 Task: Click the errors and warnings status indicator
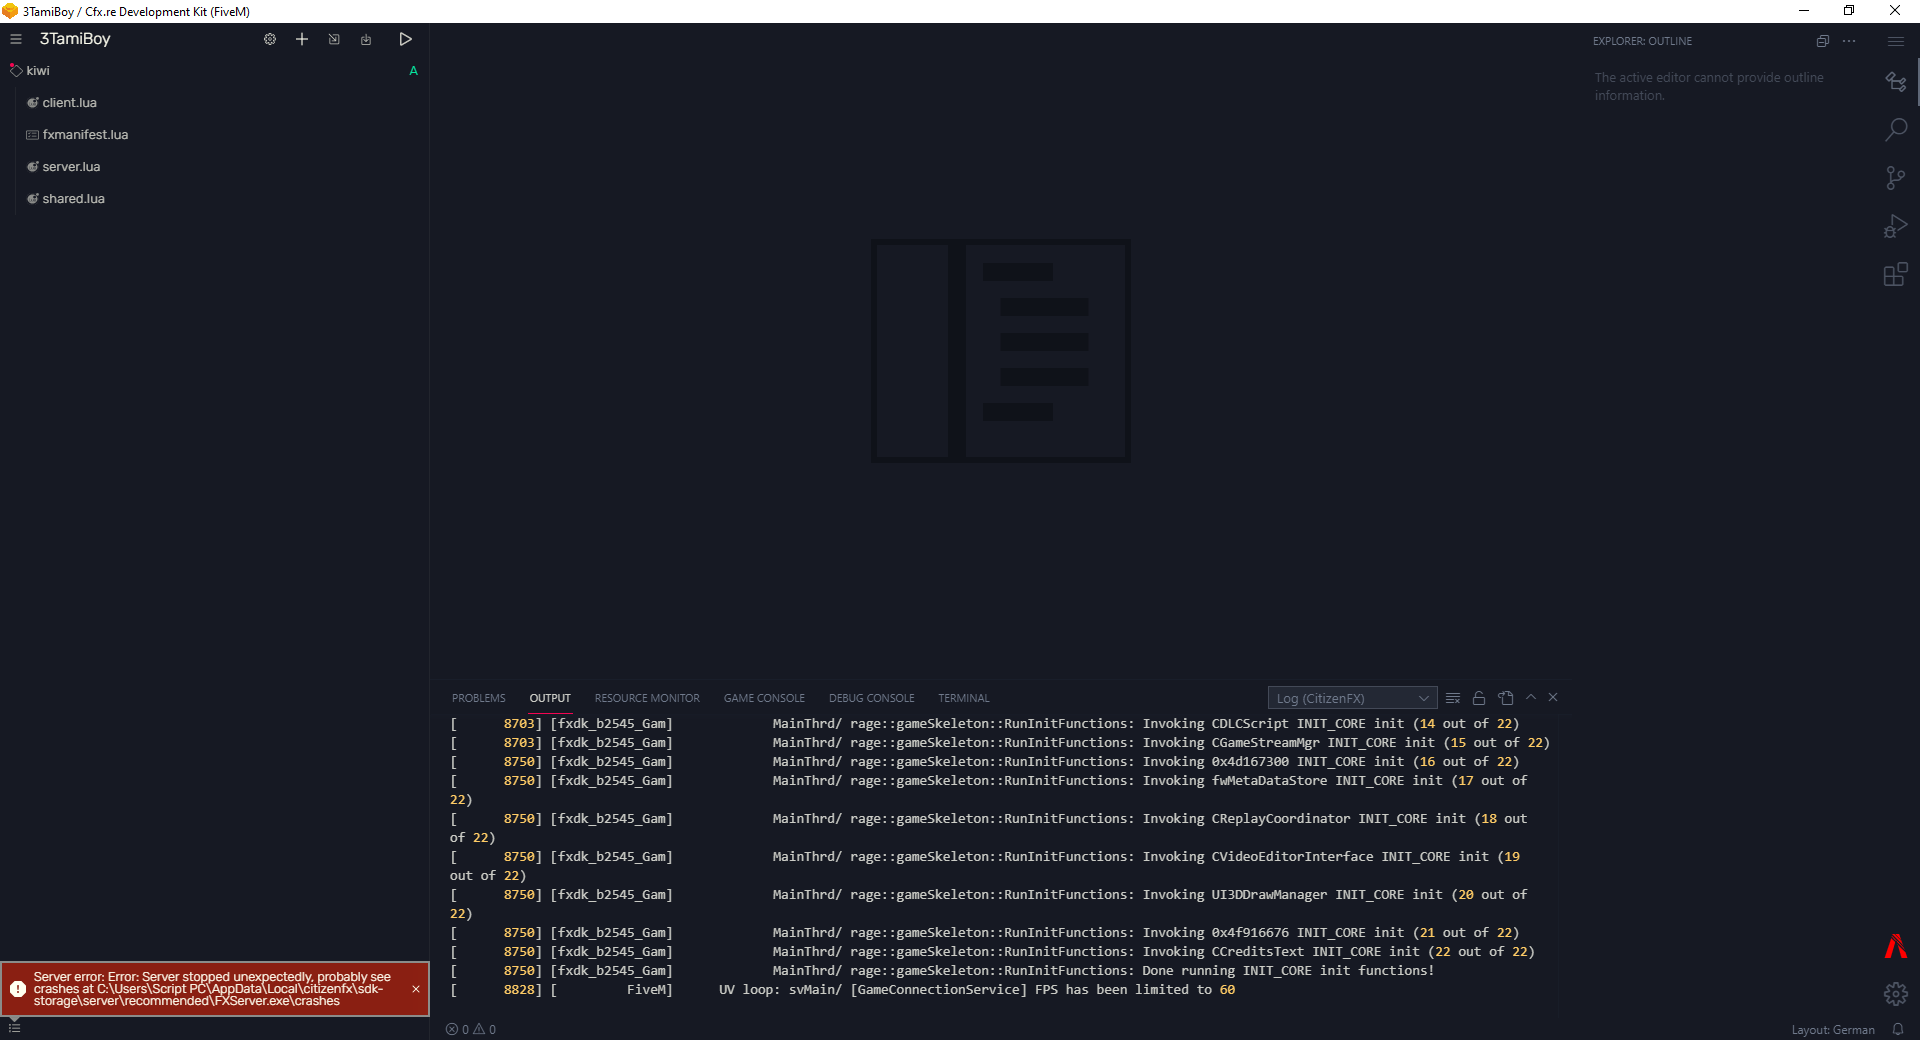click(470, 1029)
